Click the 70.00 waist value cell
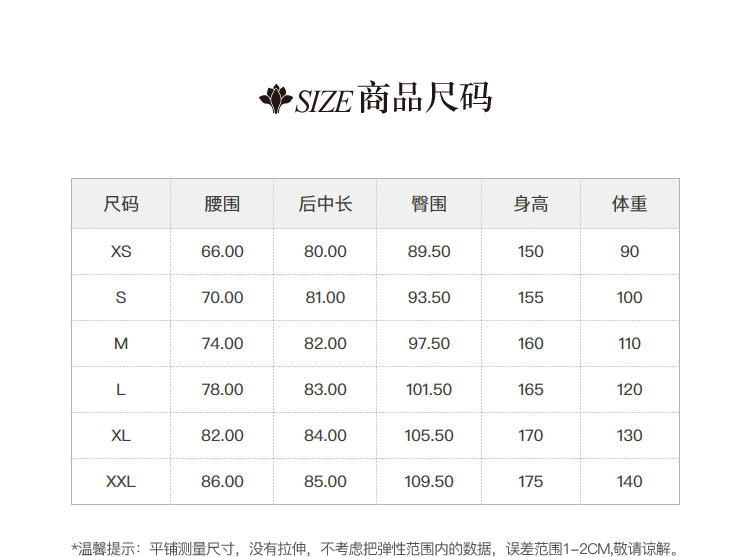 [x=222, y=297]
